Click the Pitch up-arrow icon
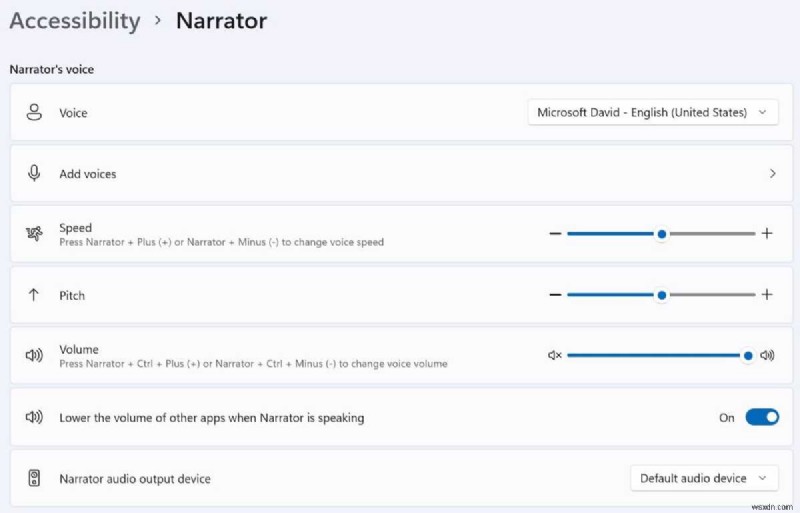 [x=34, y=295]
